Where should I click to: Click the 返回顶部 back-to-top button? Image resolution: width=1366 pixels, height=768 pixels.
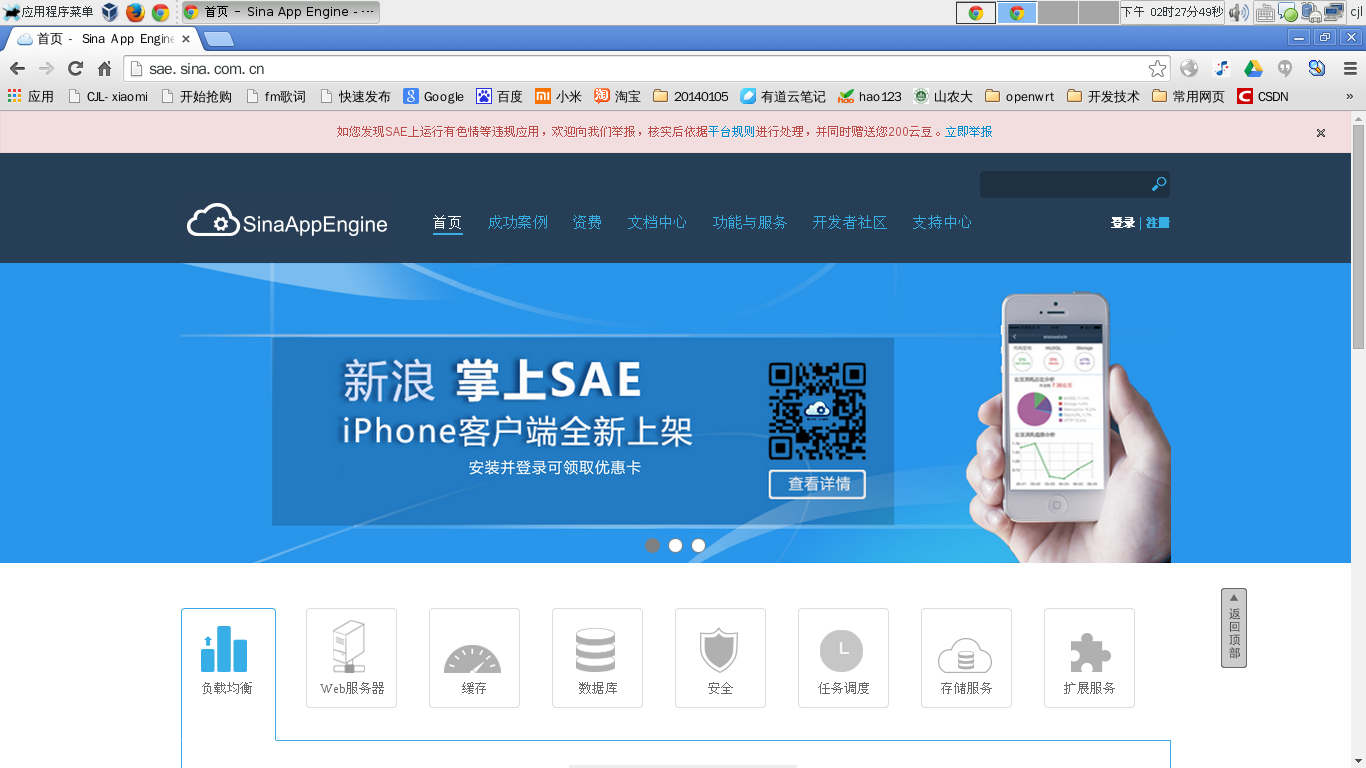point(1234,628)
